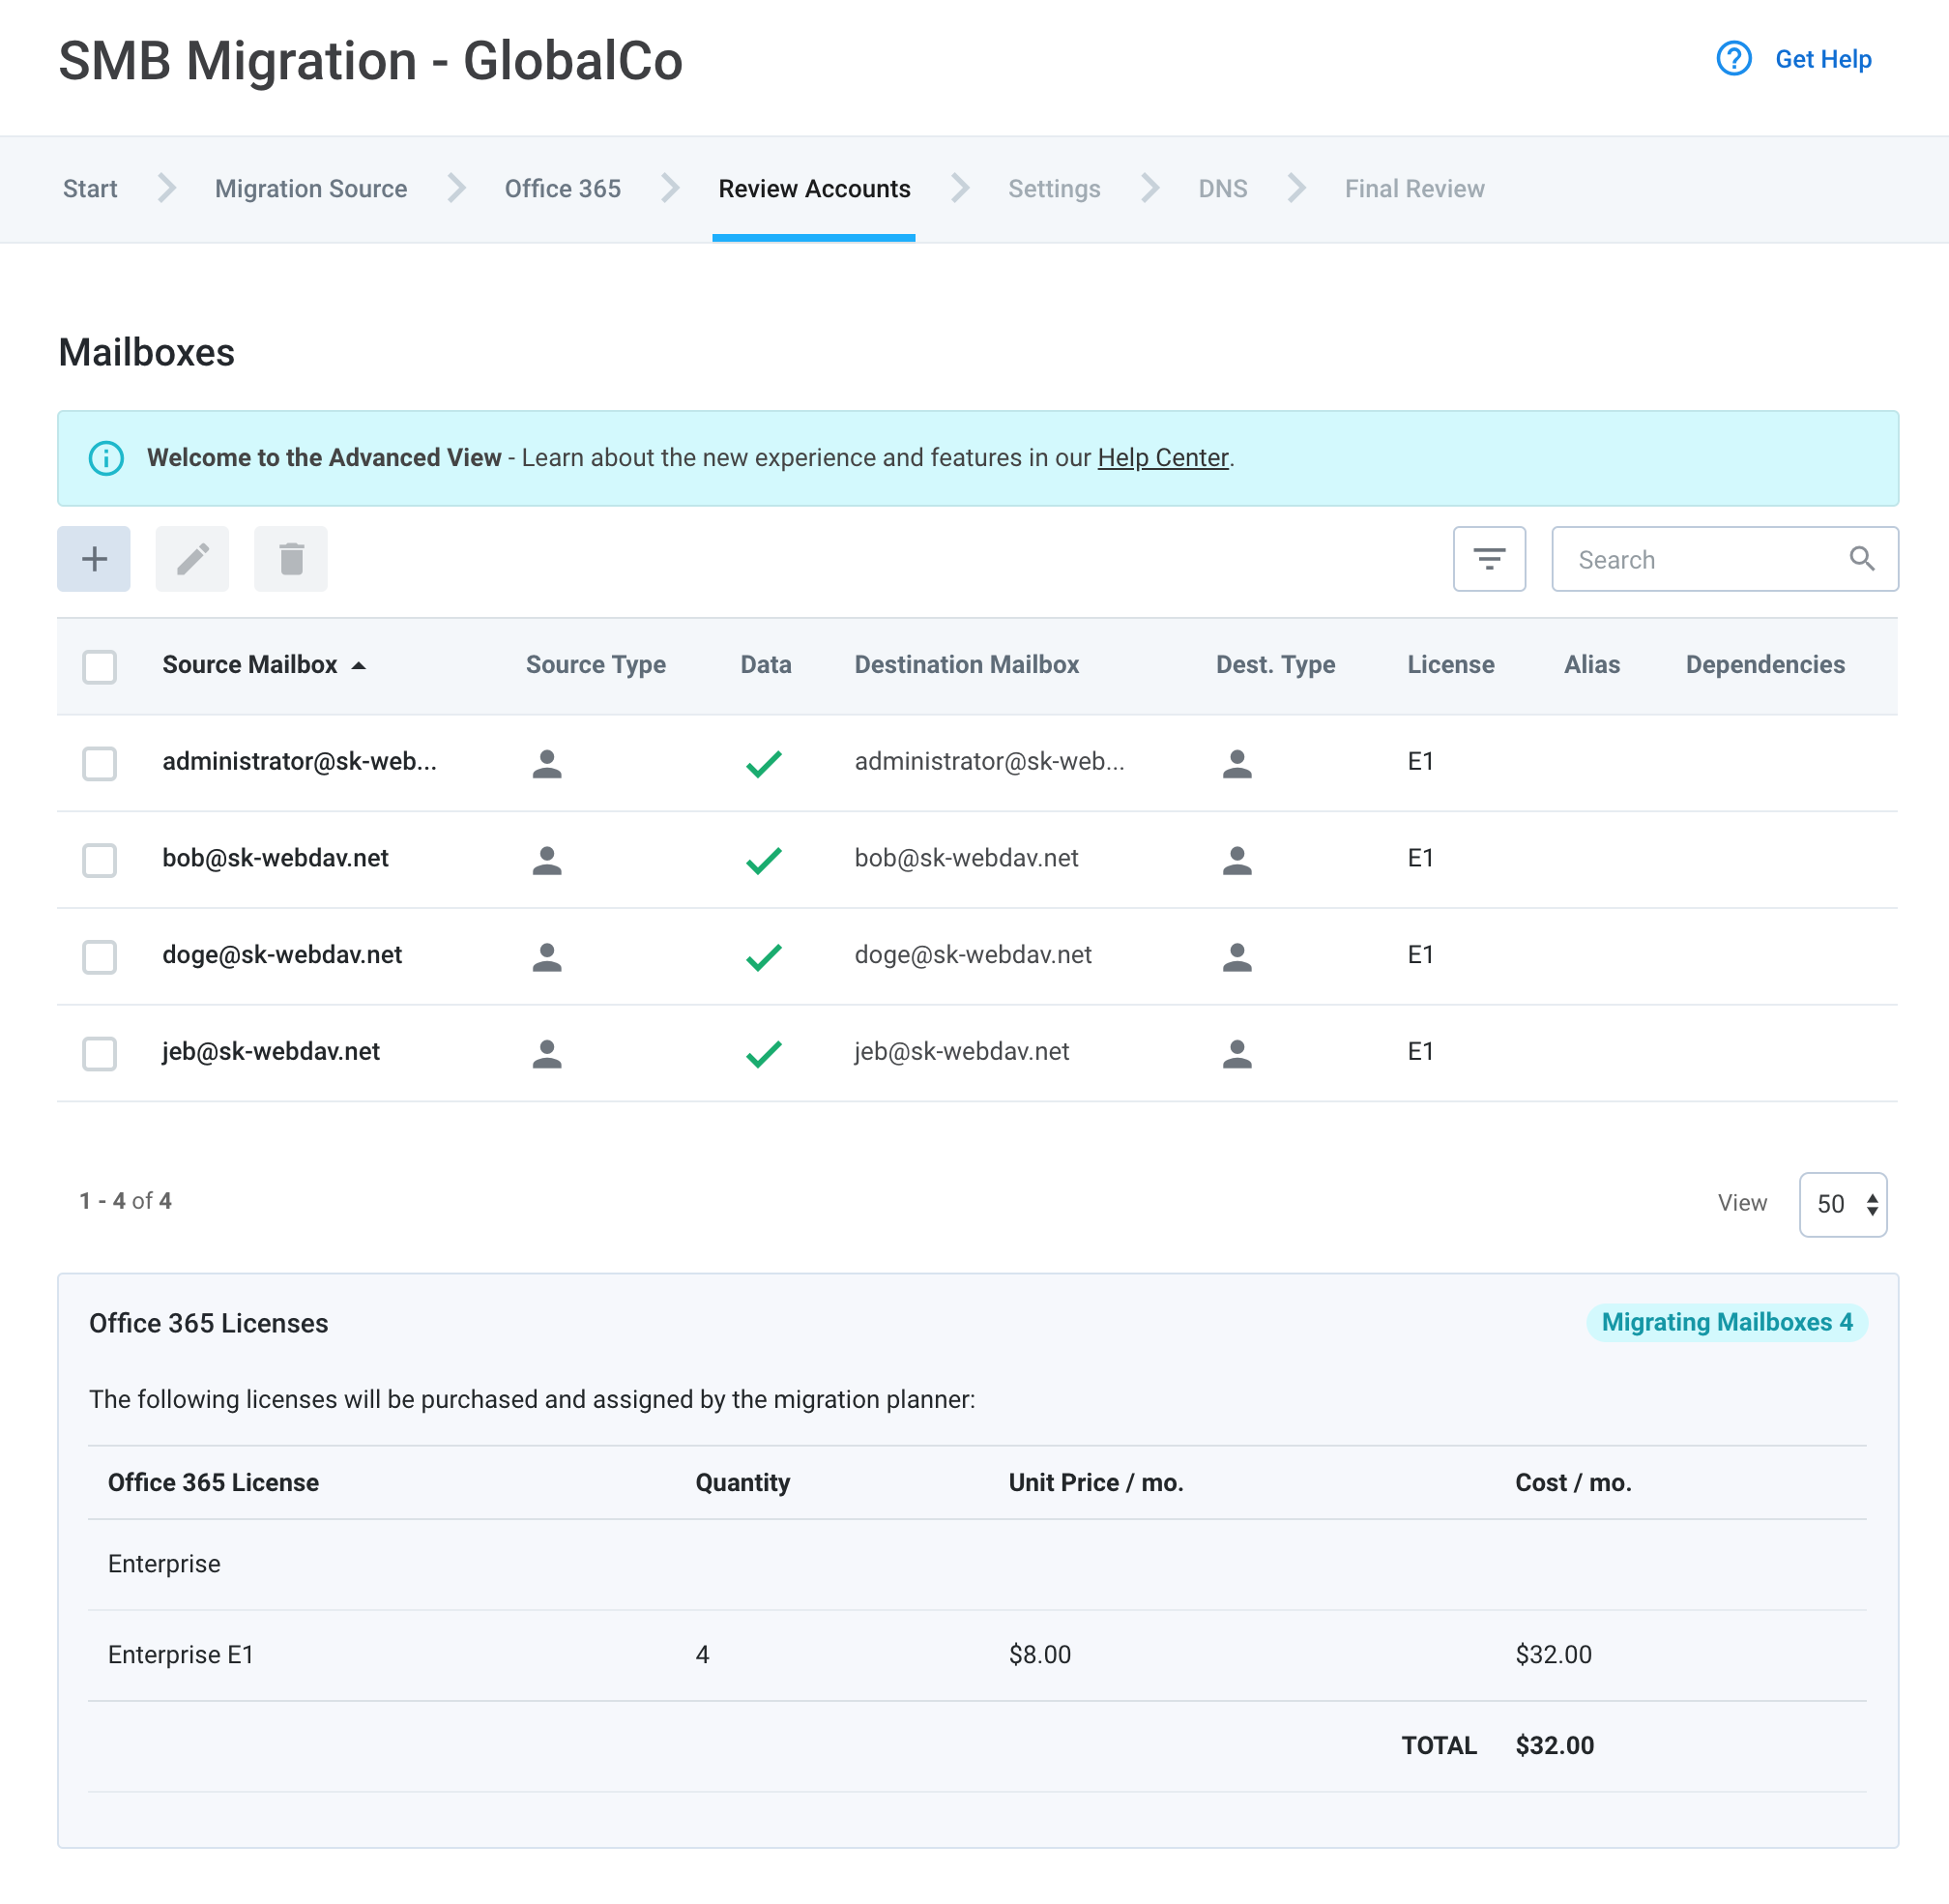Click source mailbox doge@sk-webdav.net
Screen dimensions: 1949x1904
coord(282,956)
